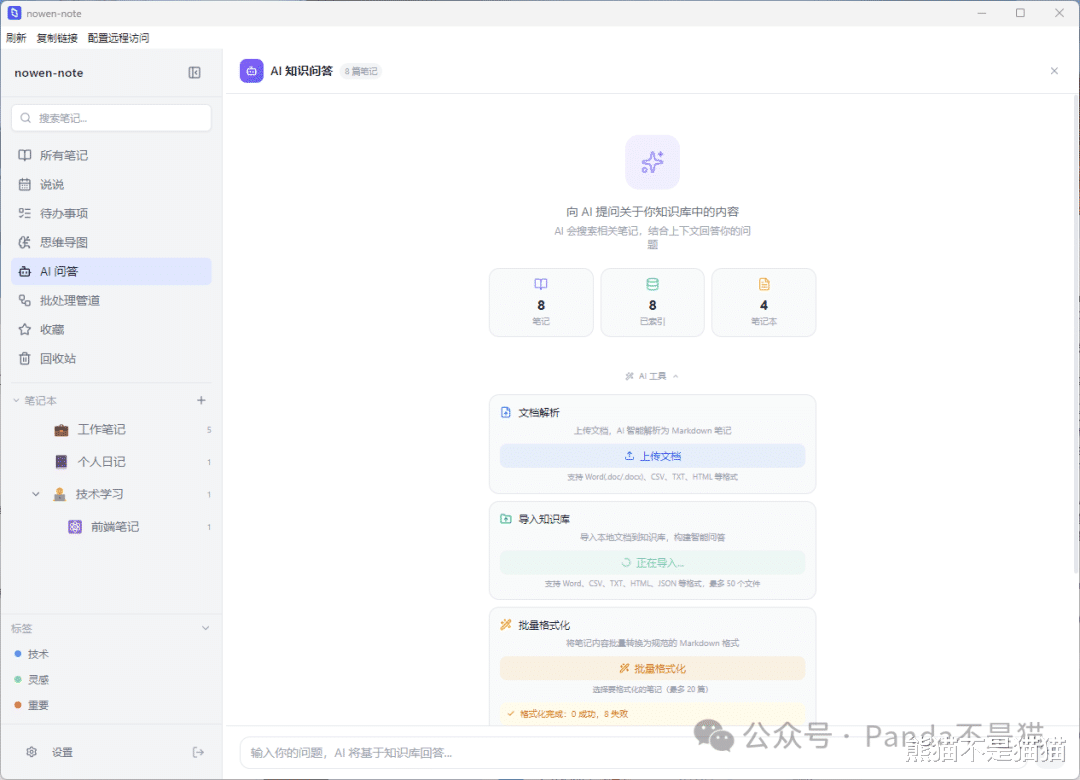Open 设置 label in sidebar
Viewport: 1080px width, 780px height.
click(x=63, y=752)
